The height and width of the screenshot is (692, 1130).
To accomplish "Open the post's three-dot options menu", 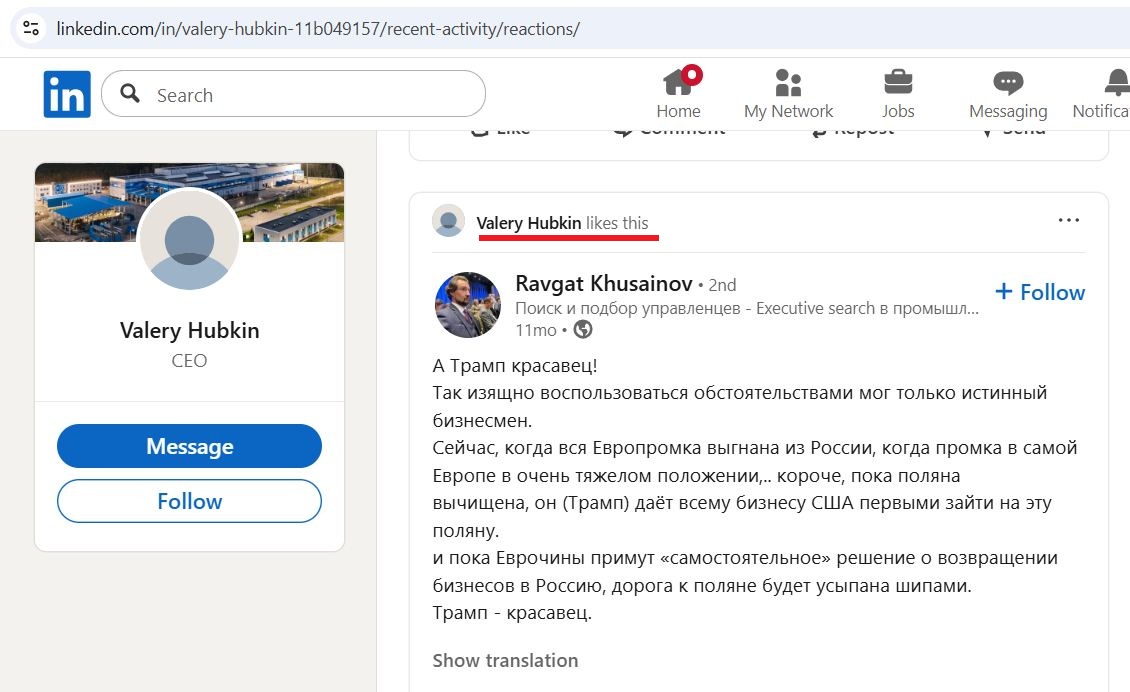I will pos(1068,220).
